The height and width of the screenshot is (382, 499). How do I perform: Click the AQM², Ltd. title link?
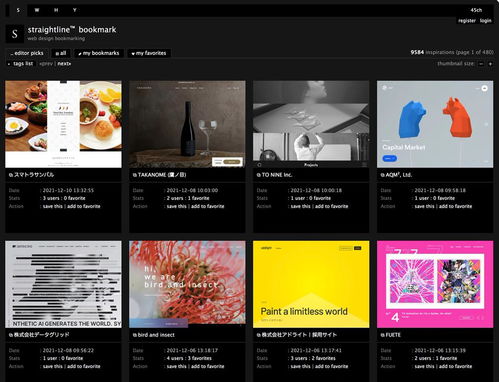coord(399,175)
